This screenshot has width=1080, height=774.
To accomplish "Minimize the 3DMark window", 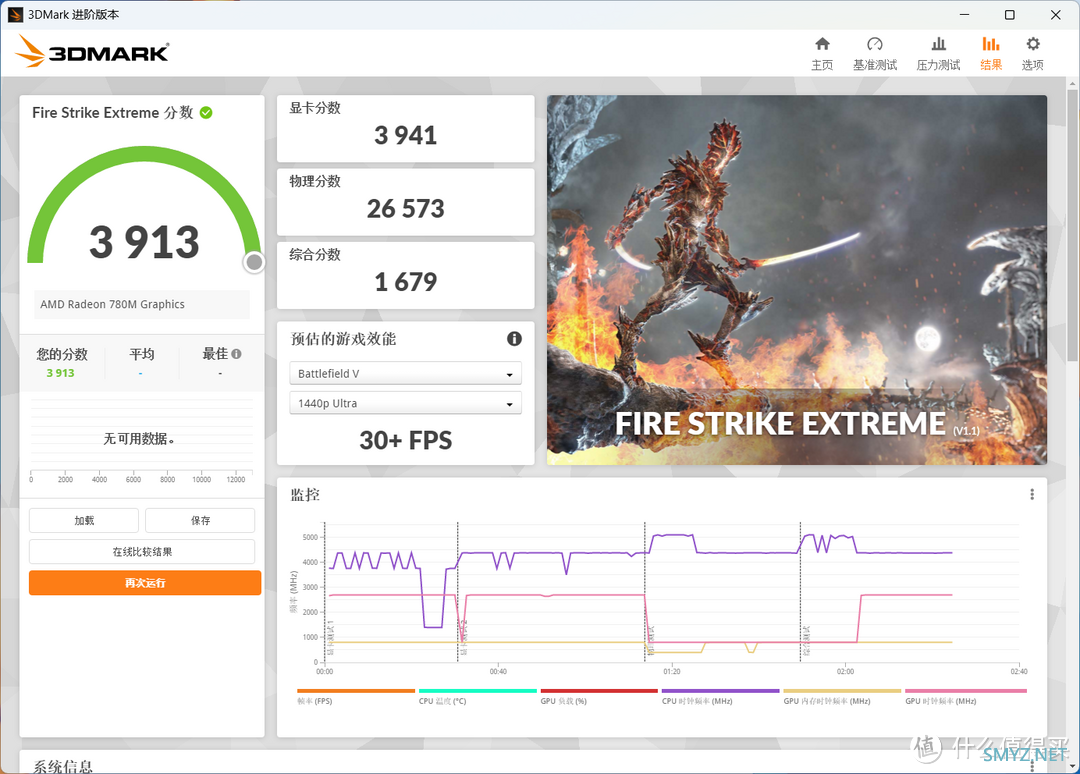I will click(x=964, y=14).
